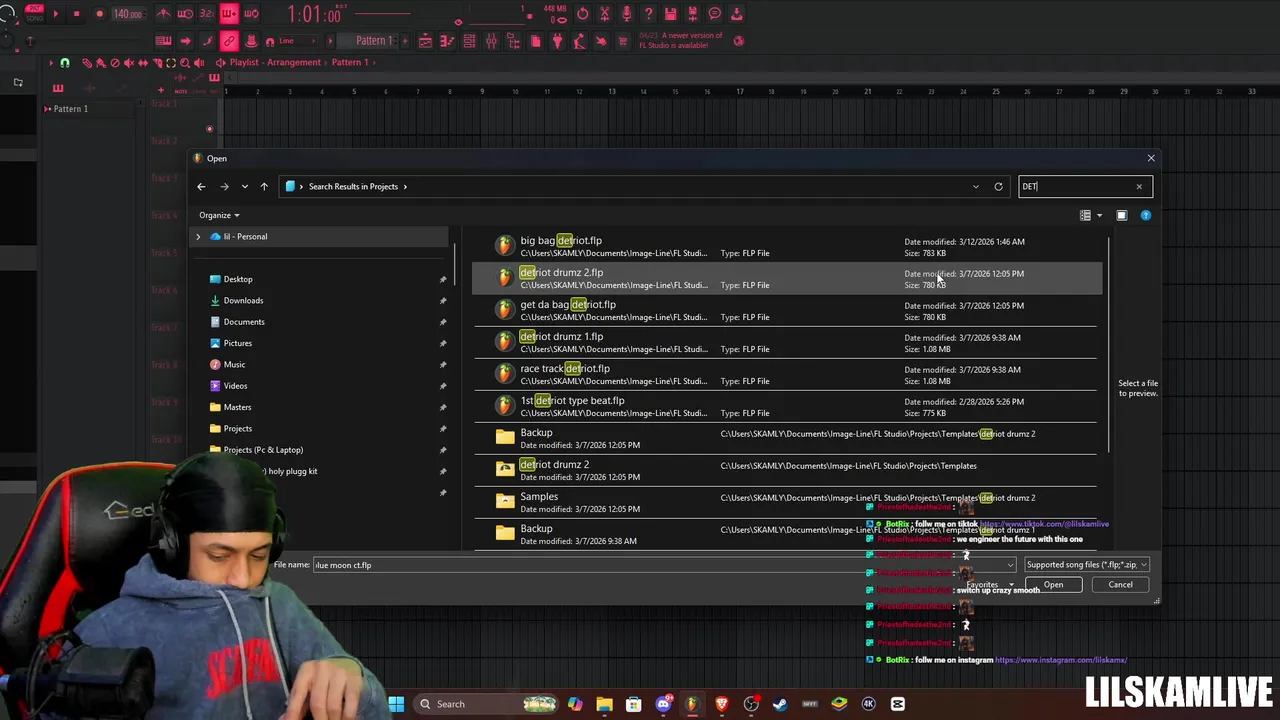This screenshot has width=1280, height=720.
Task: Select the playlist slice tool
Action: (x=157, y=62)
